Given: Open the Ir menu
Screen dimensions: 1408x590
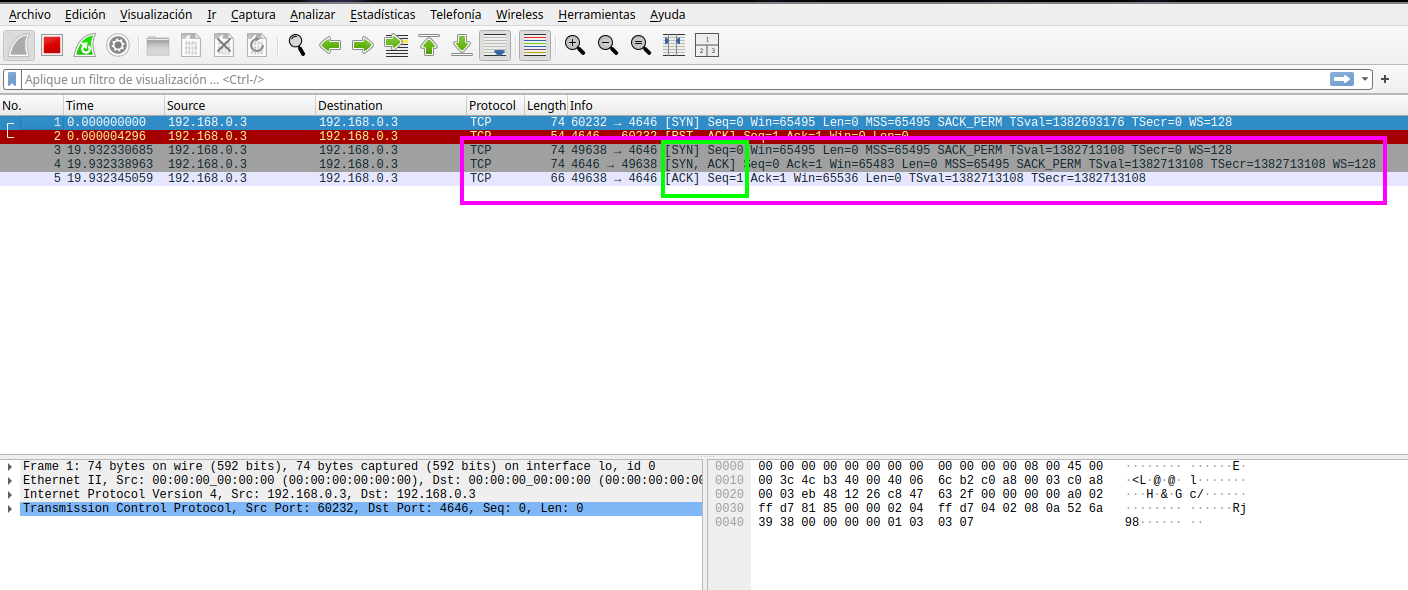Looking at the screenshot, I should point(211,14).
